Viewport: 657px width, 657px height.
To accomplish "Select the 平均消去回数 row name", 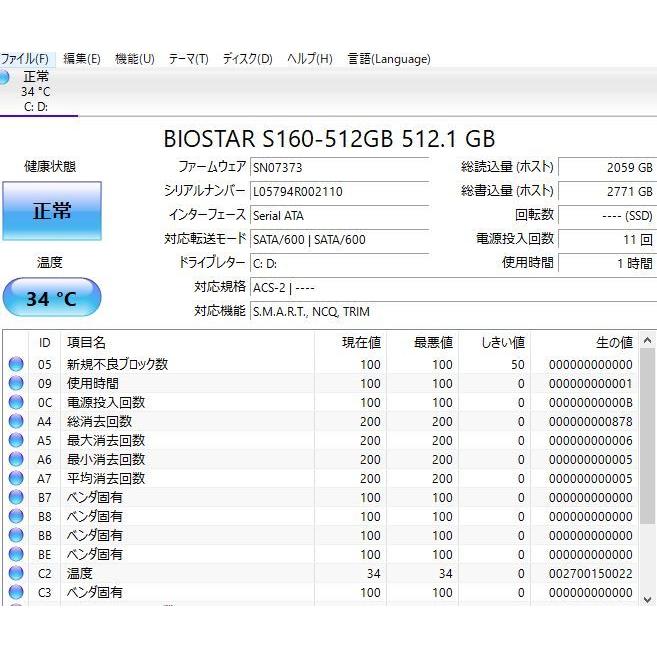I will pyautogui.click(x=106, y=478).
